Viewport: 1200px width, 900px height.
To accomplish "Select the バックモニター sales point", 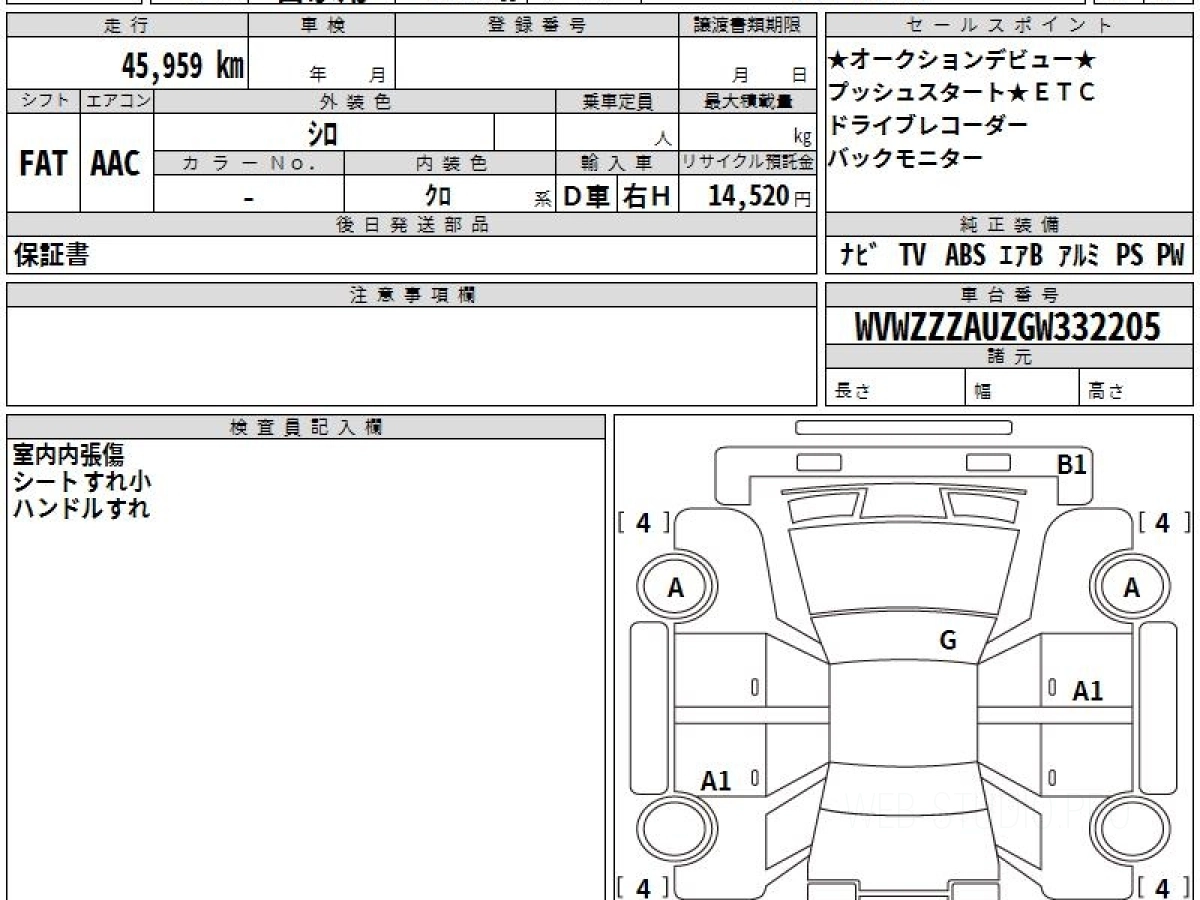I will (x=906, y=157).
